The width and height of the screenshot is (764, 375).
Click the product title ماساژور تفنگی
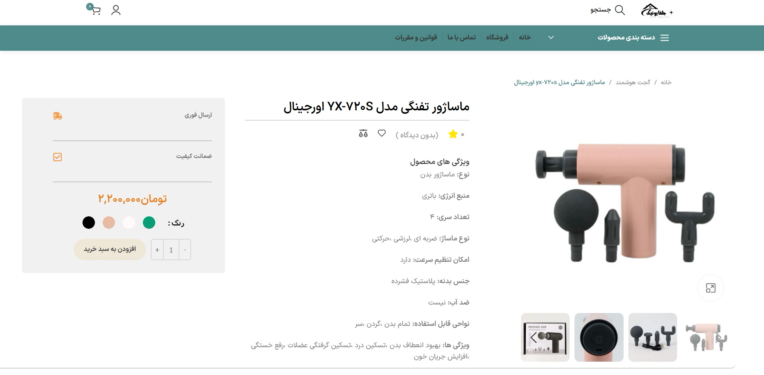(376, 107)
